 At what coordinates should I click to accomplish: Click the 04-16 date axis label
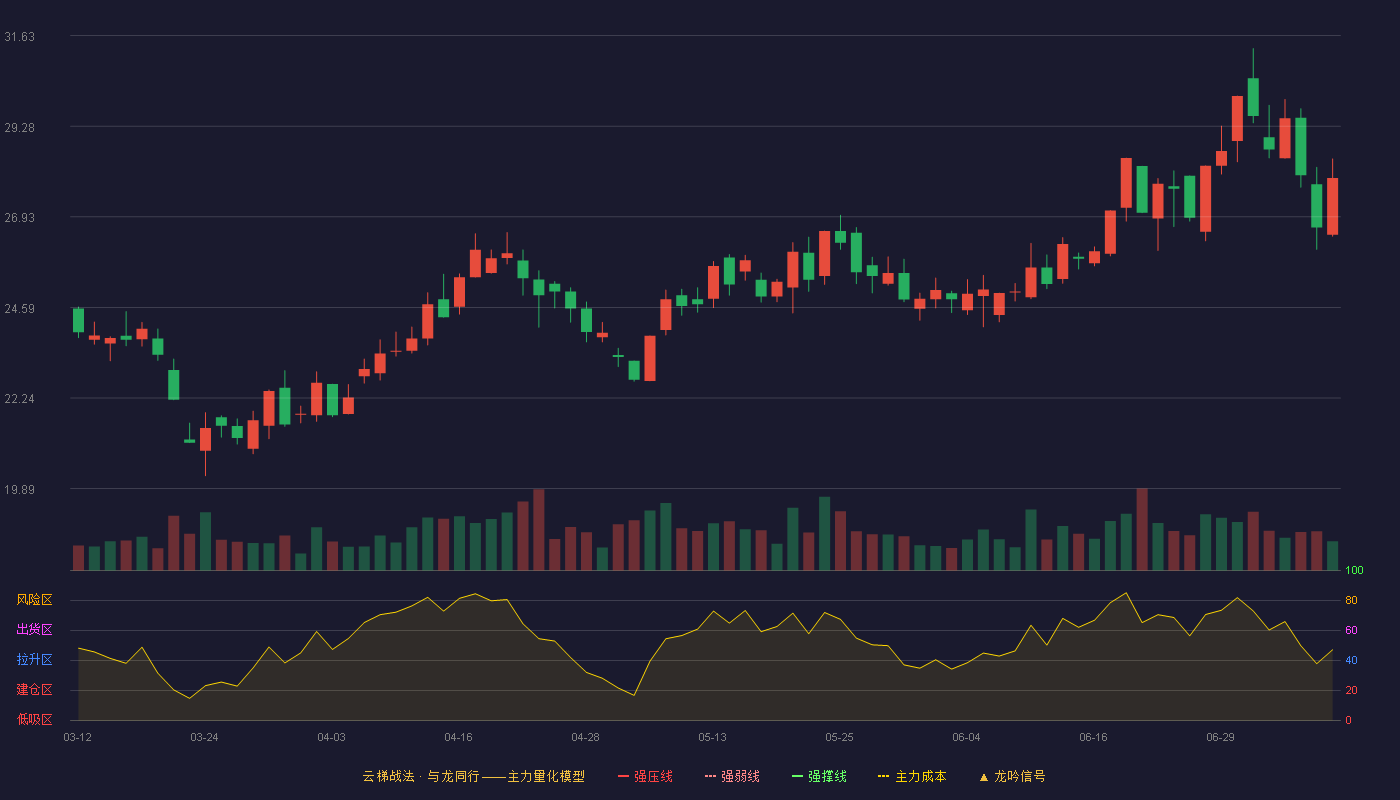pyautogui.click(x=458, y=737)
